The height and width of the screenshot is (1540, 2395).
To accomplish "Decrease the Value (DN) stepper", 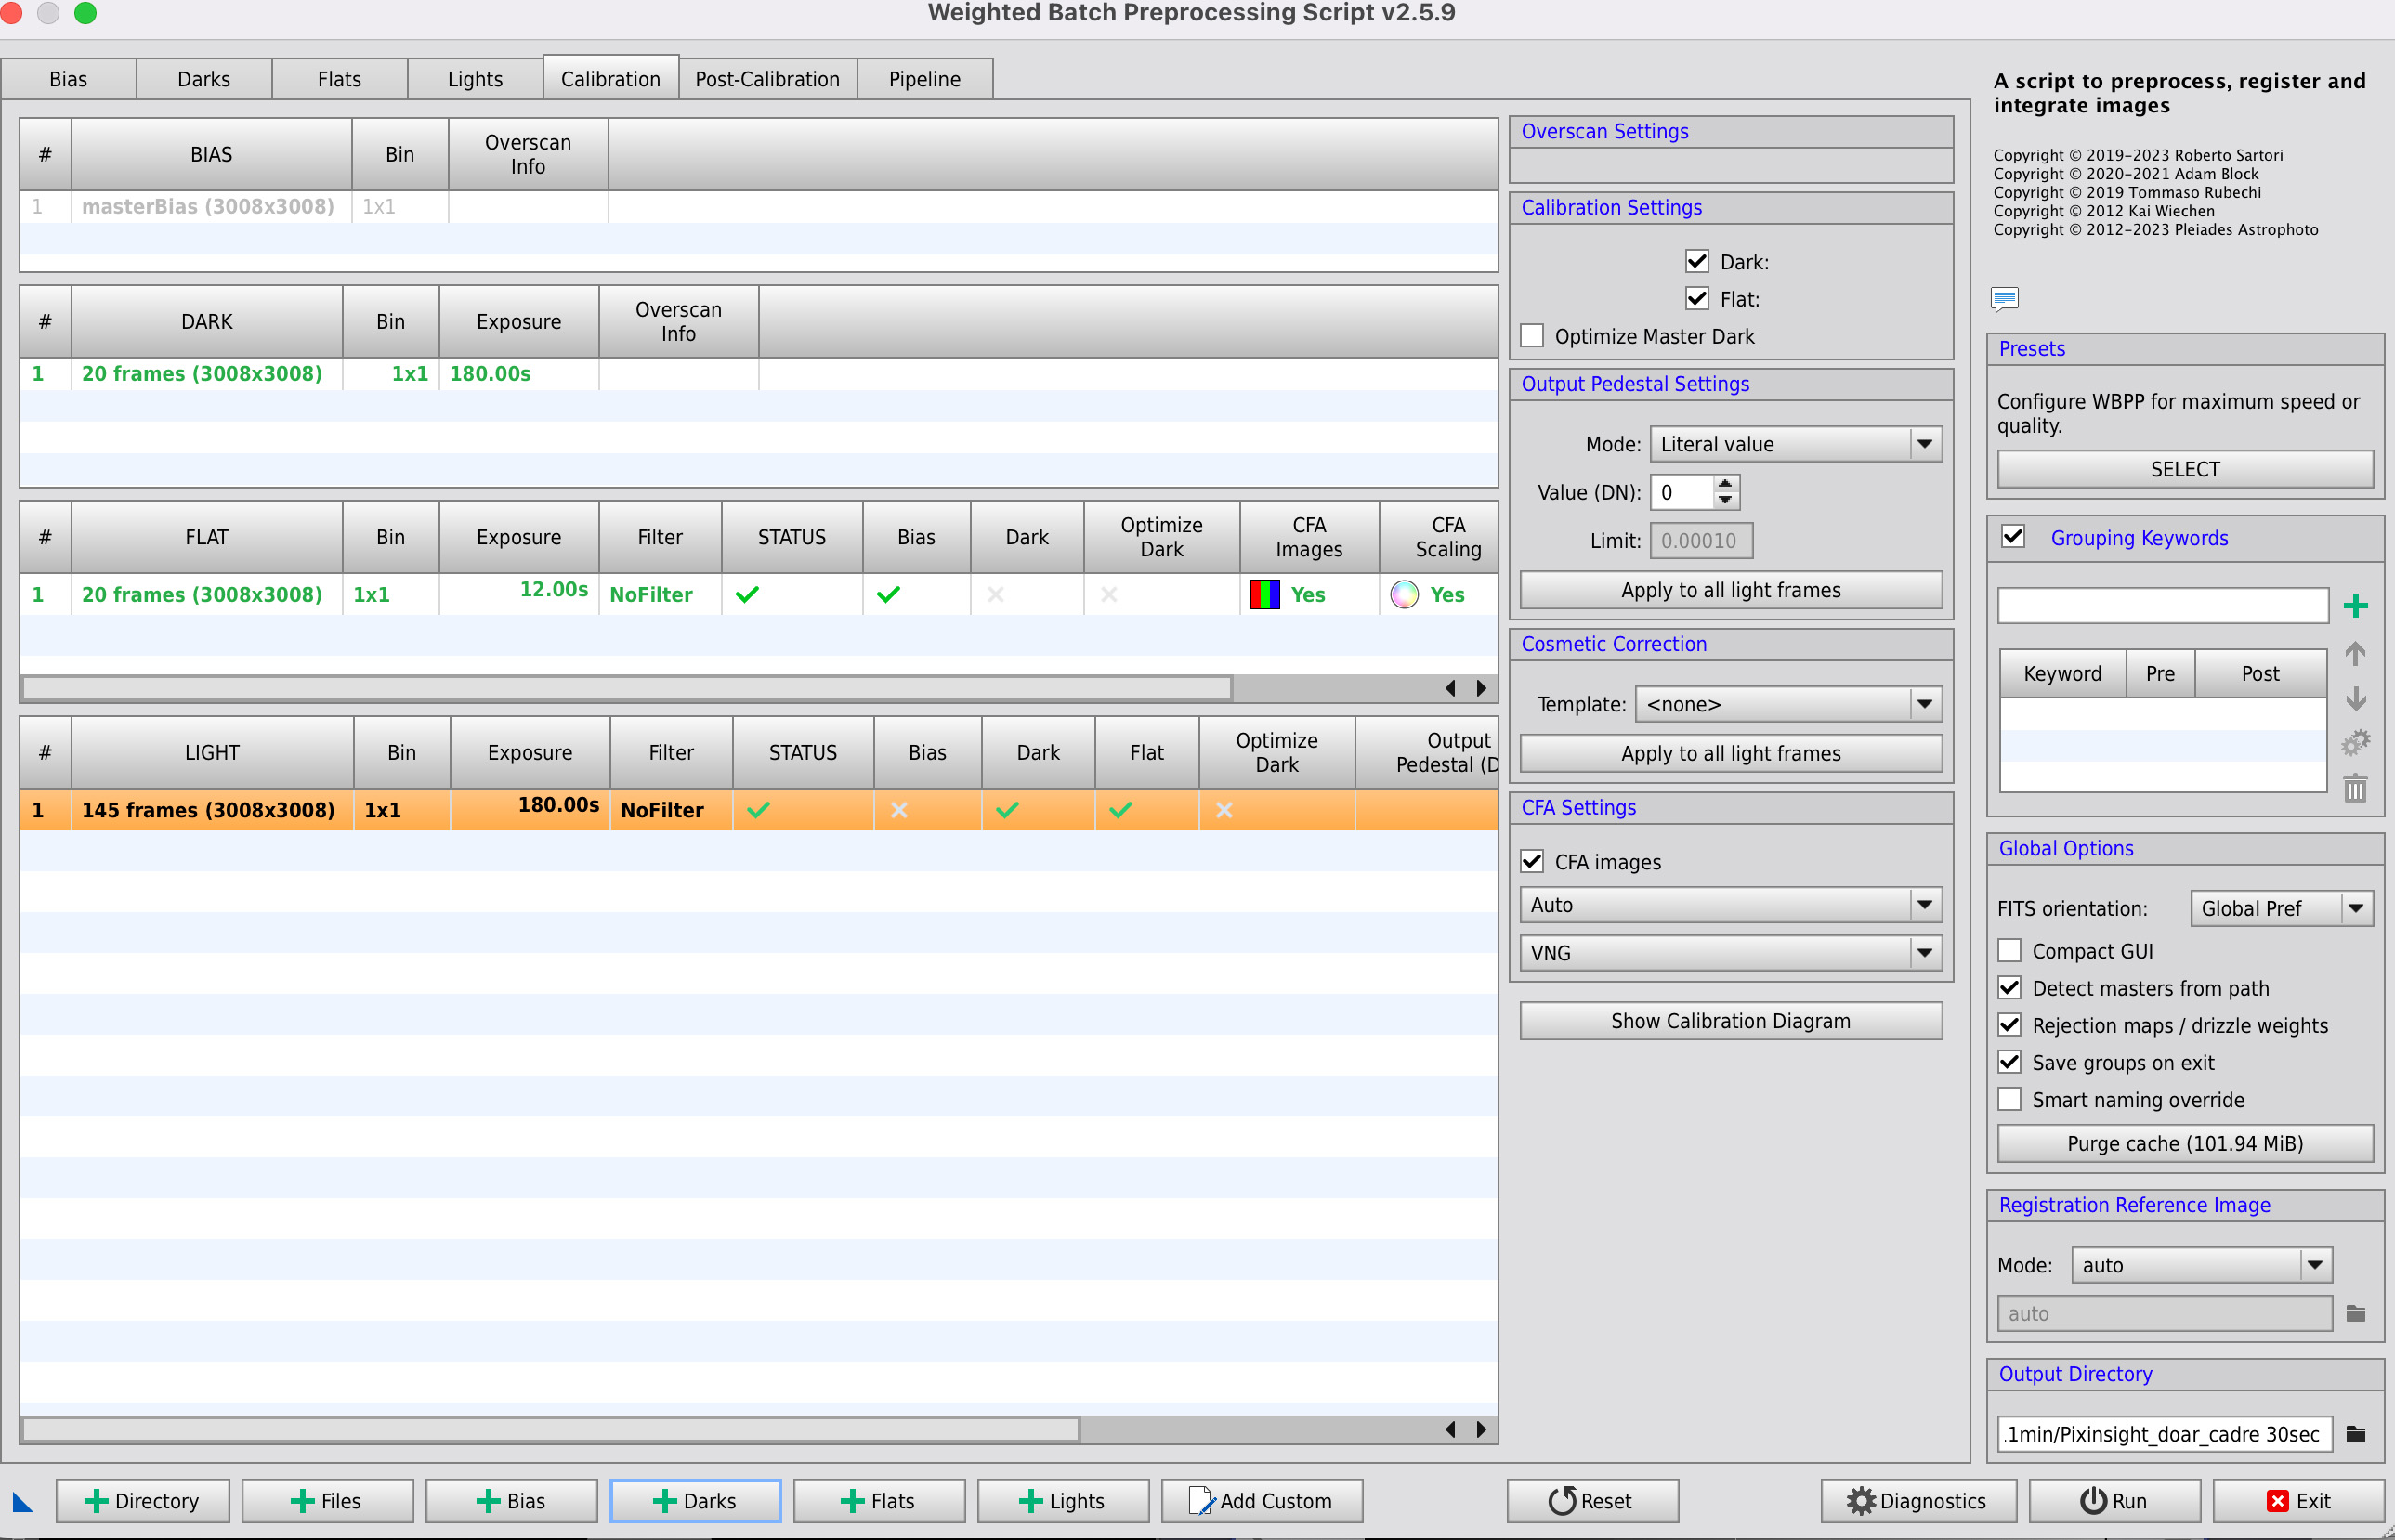I will pos(1725,500).
